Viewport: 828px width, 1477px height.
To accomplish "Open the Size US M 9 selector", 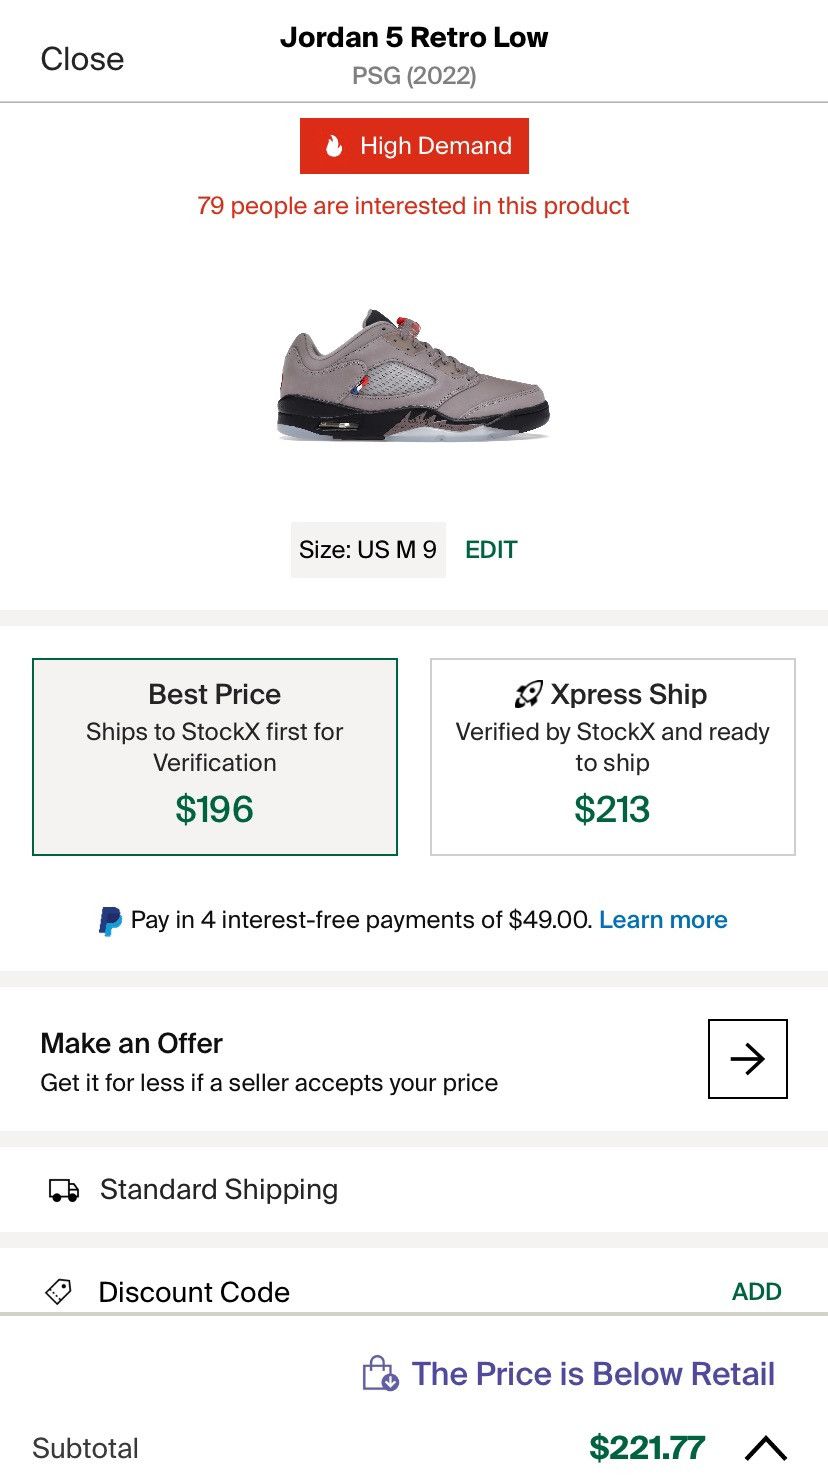I will click(x=368, y=550).
